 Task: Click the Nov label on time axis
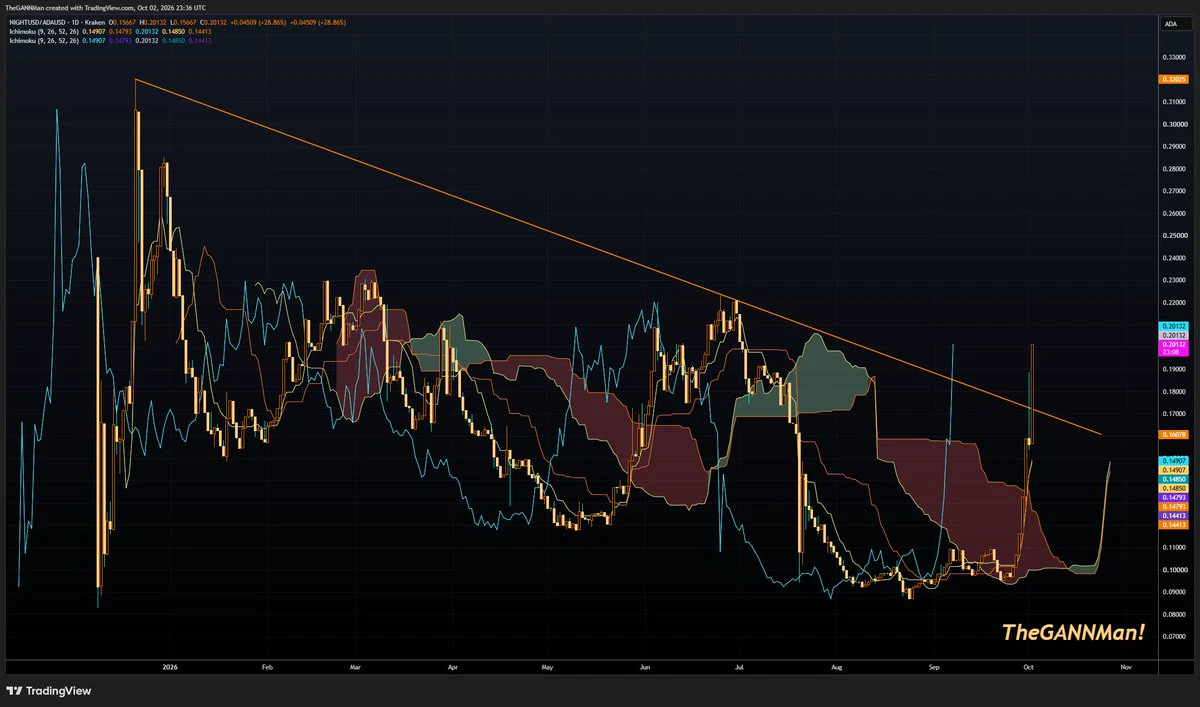point(1126,665)
